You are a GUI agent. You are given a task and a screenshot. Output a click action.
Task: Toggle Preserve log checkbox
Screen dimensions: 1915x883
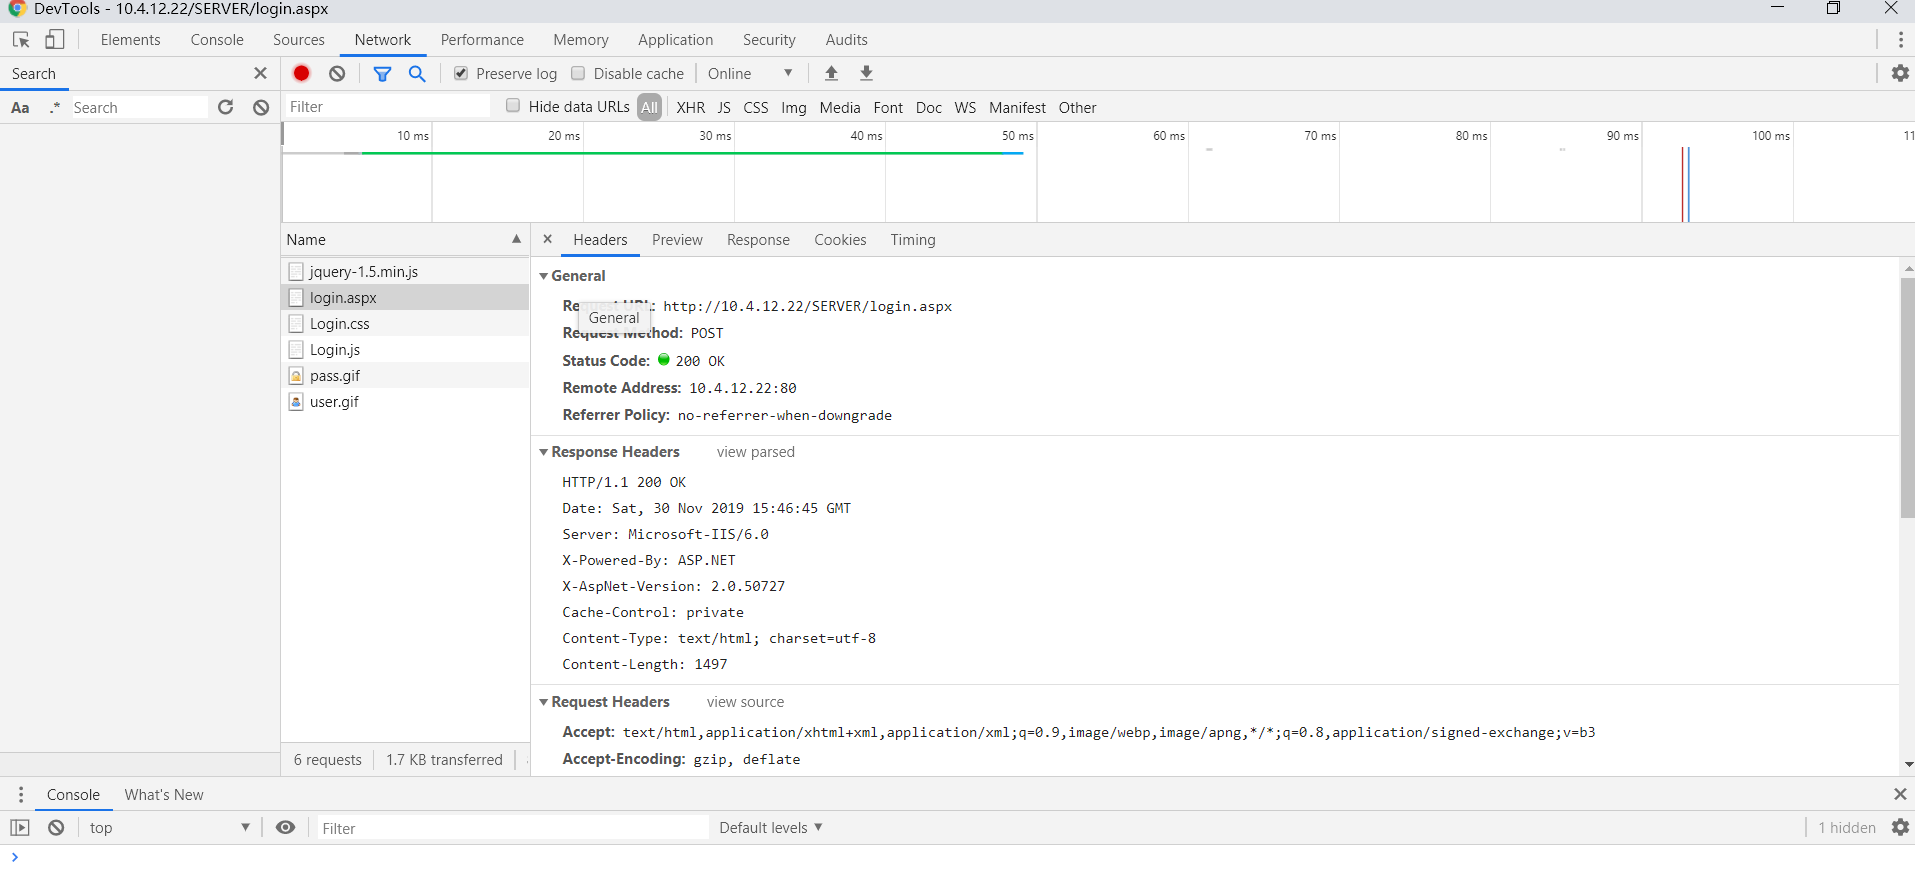pyautogui.click(x=461, y=73)
